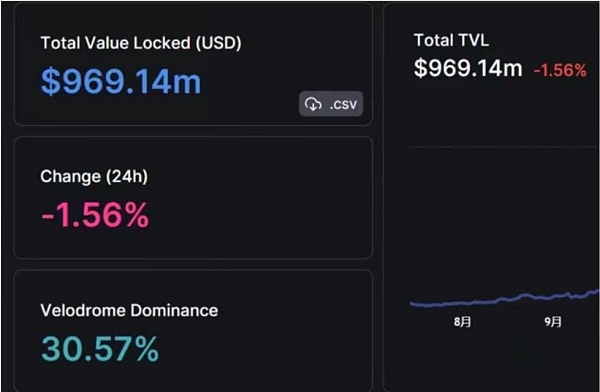Click the white $969.14m chart value
The image size is (600, 392).
coord(468,69)
